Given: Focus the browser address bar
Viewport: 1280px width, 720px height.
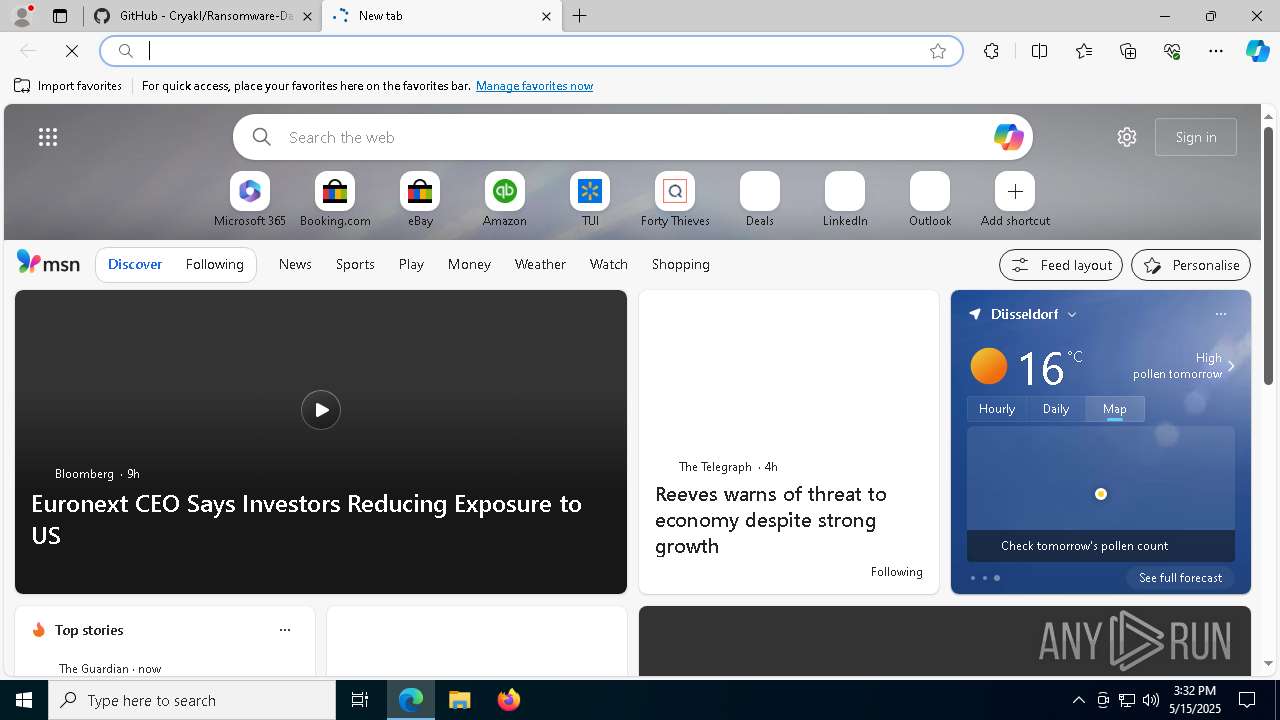Looking at the screenshot, I should 530,51.
